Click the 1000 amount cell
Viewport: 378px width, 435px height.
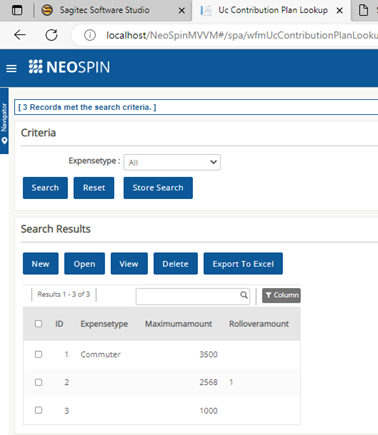click(x=208, y=411)
